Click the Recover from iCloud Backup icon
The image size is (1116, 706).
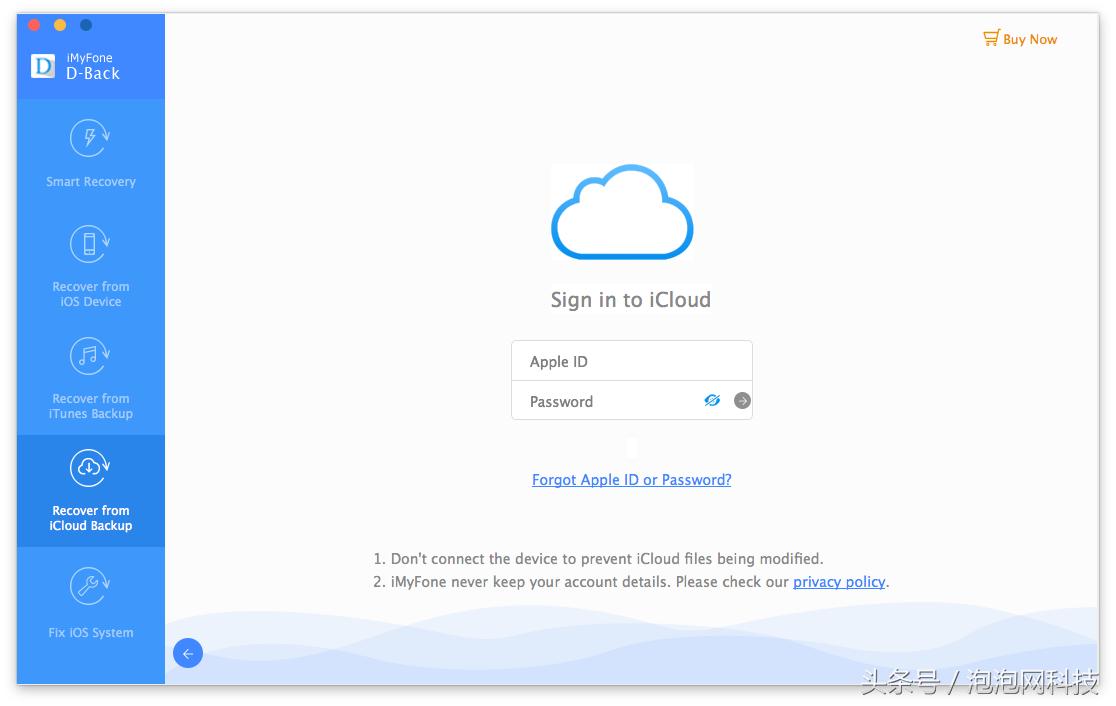coord(90,467)
